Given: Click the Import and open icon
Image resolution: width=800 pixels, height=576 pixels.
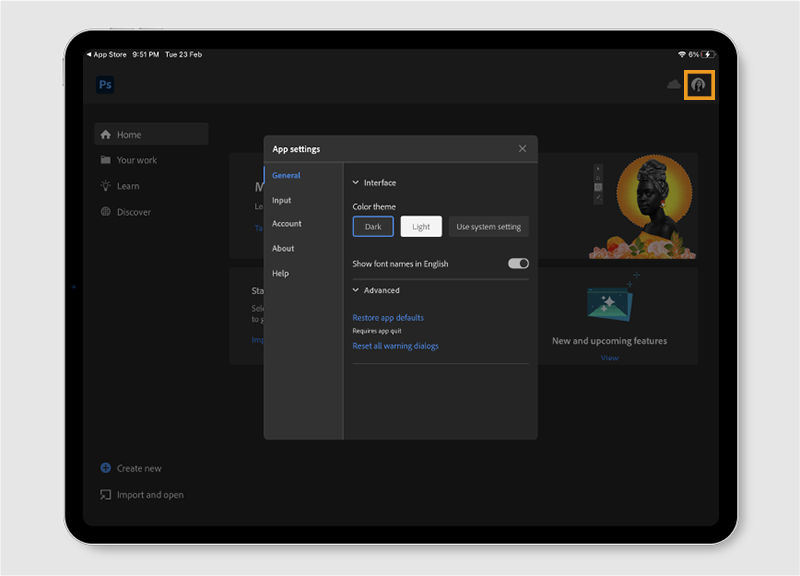Looking at the screenshot, I should pos(105,494).
